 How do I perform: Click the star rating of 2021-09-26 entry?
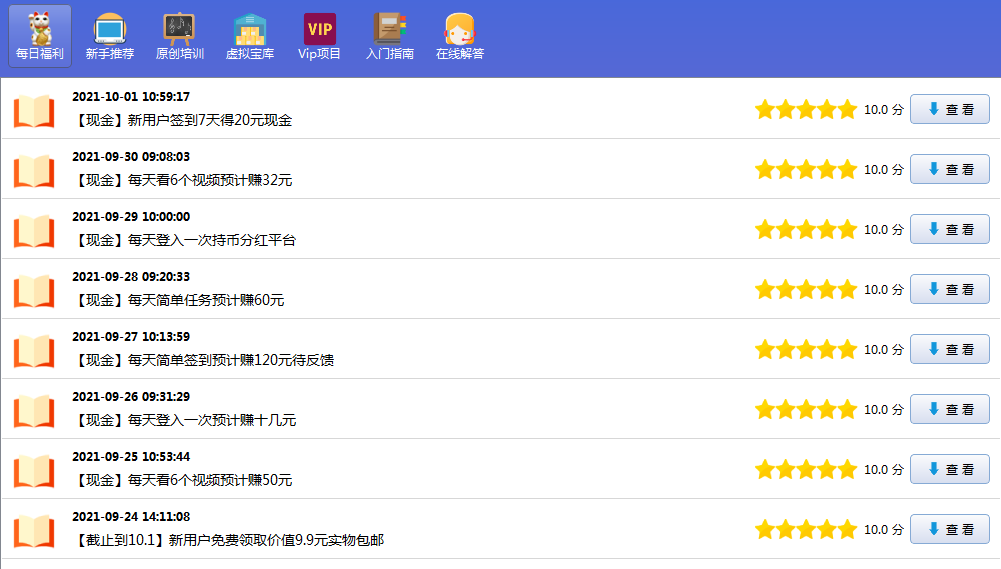pyautogui.click(x=806, y=409)
